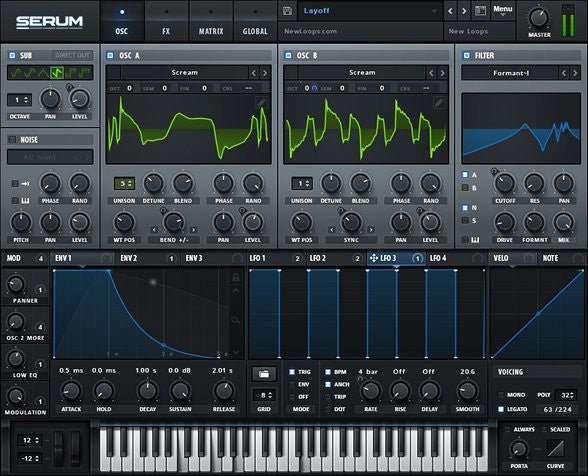Open OSC A Scream wavetable selector
The height and width of the screenshot is (476, 588).
click(184, 73)
